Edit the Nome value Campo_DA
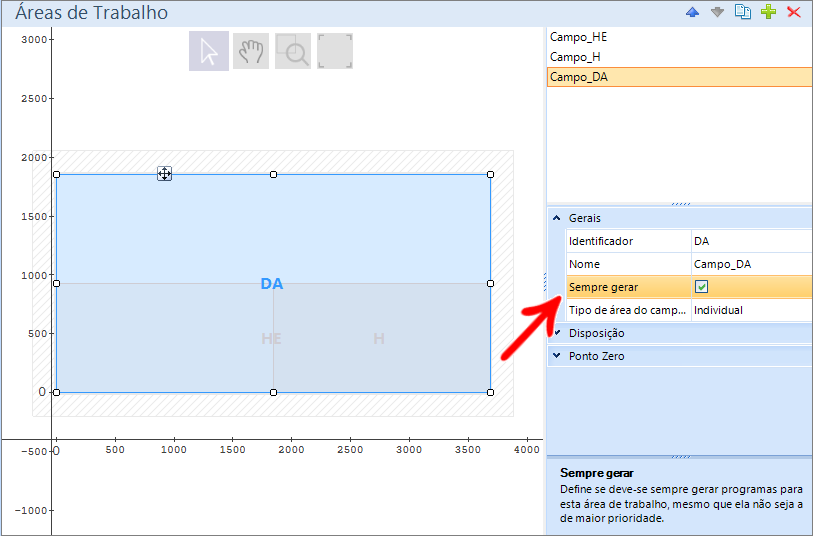This screenshot has height=536, width=813. tap(752, 264)
